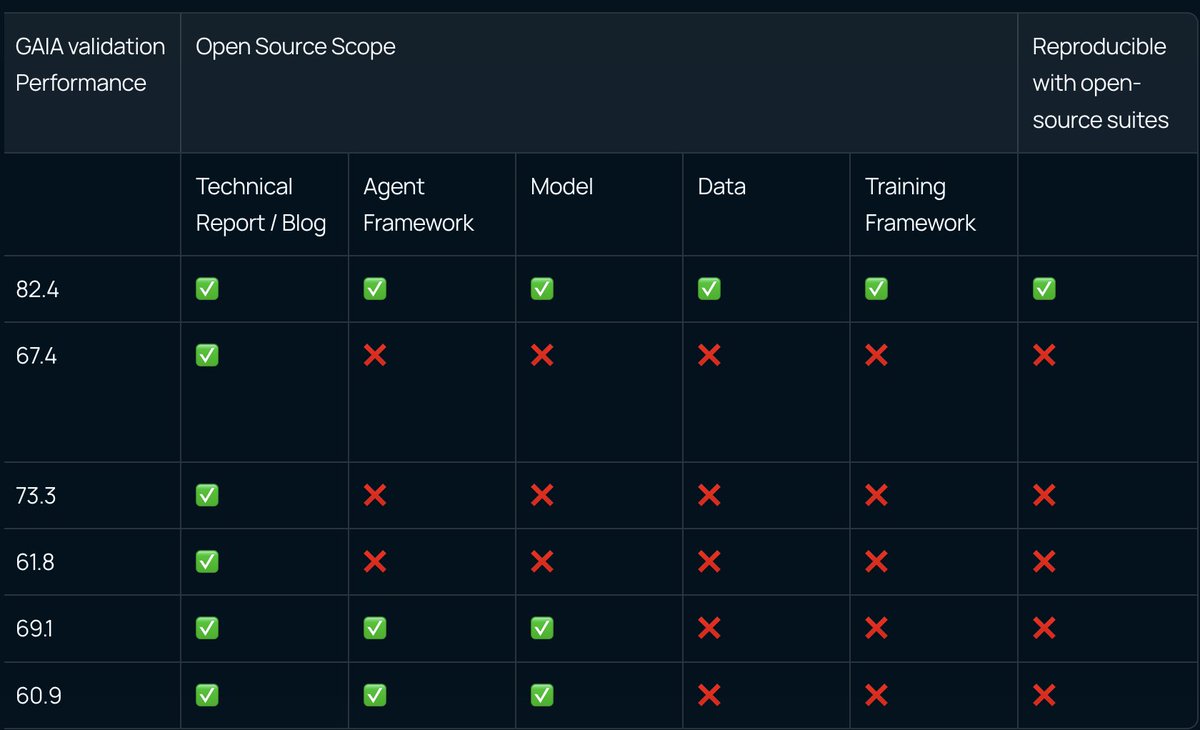
Task: Click the Data red cross in the 60.9 row
Action: [709, 695]
